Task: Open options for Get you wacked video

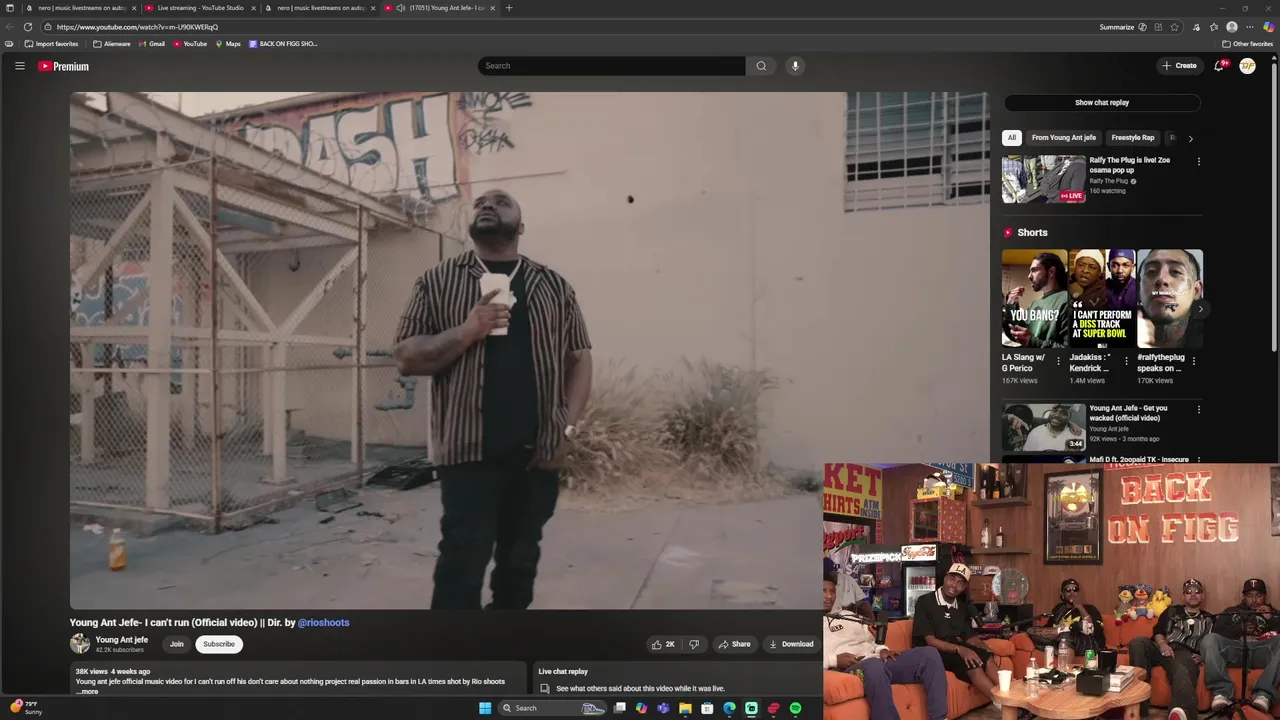Action: [1199, 409]
